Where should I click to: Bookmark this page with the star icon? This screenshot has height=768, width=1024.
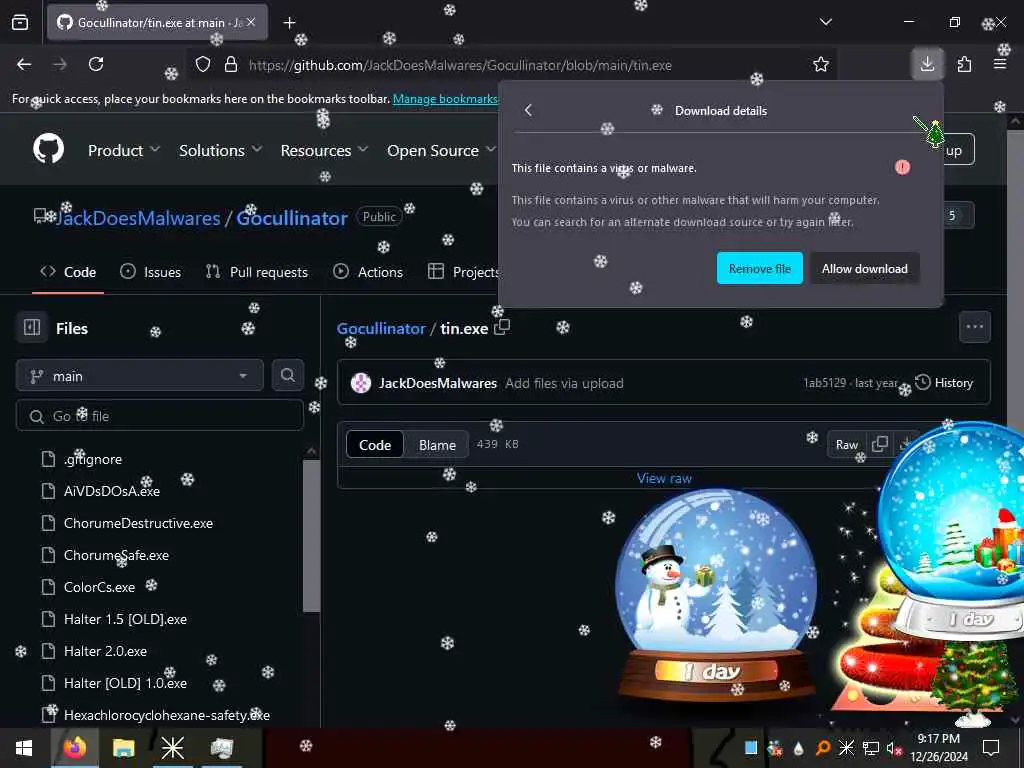[821, 65]
